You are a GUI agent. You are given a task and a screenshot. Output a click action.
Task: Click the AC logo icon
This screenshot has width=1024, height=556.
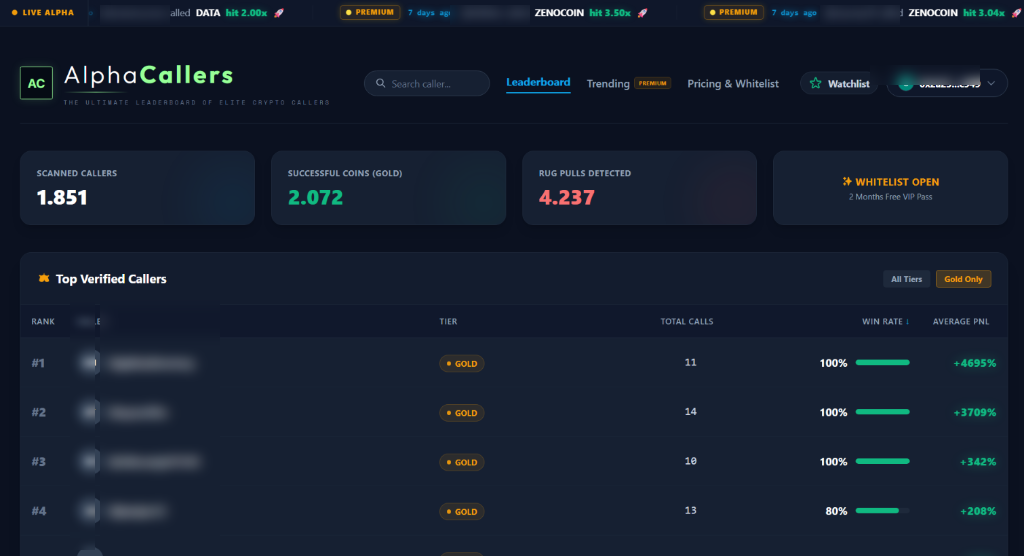(x=36, y=83)
